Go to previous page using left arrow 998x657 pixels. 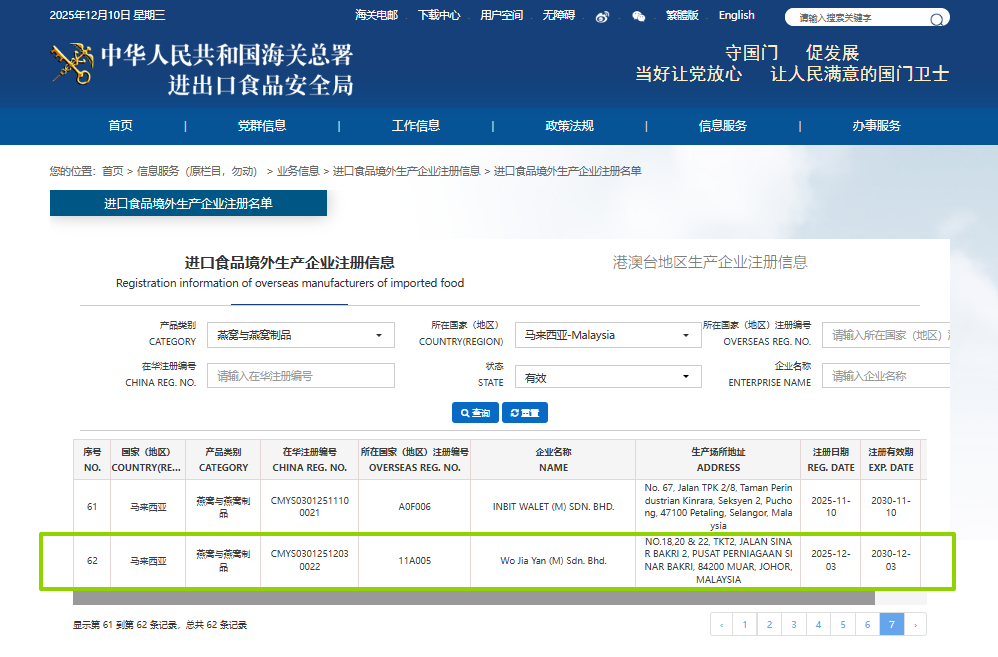(721, 625)
